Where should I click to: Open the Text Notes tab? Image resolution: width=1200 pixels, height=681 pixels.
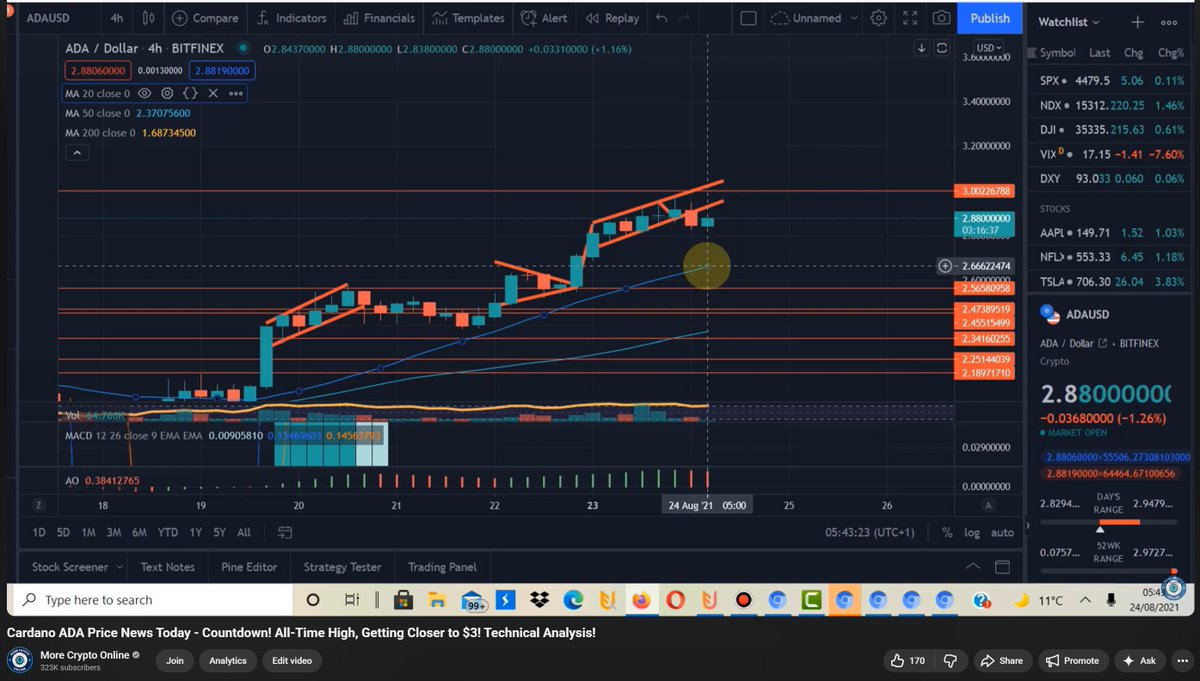[x=167, y=567]
